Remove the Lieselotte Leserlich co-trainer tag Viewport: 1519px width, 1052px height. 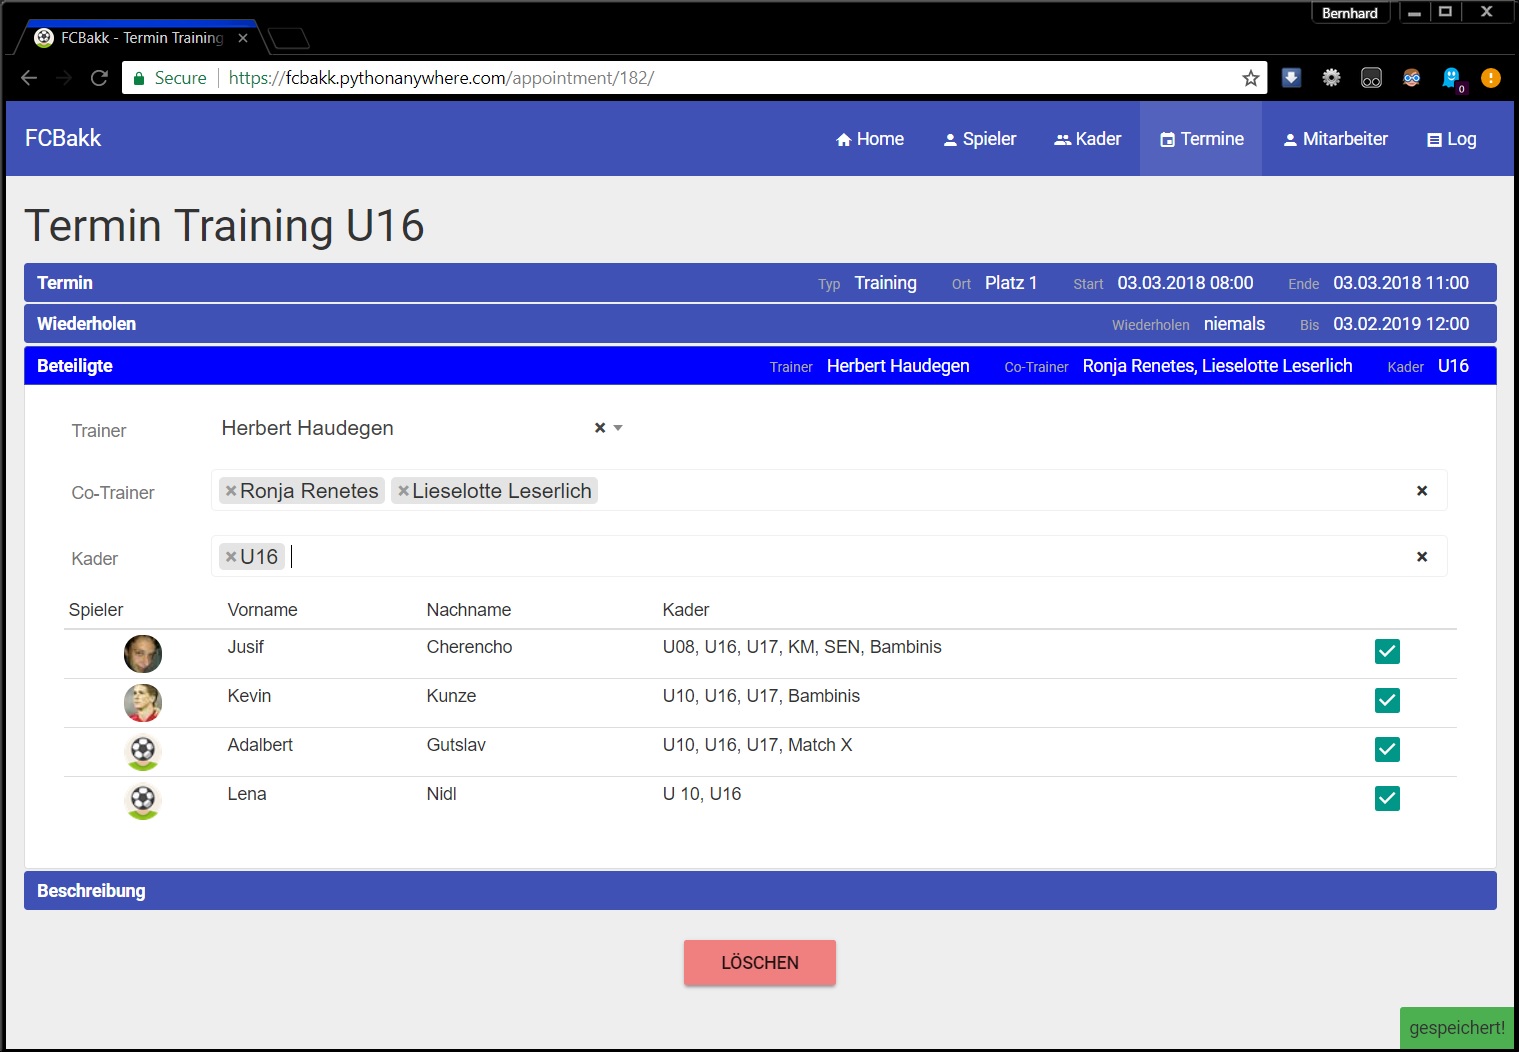point(403,491)
